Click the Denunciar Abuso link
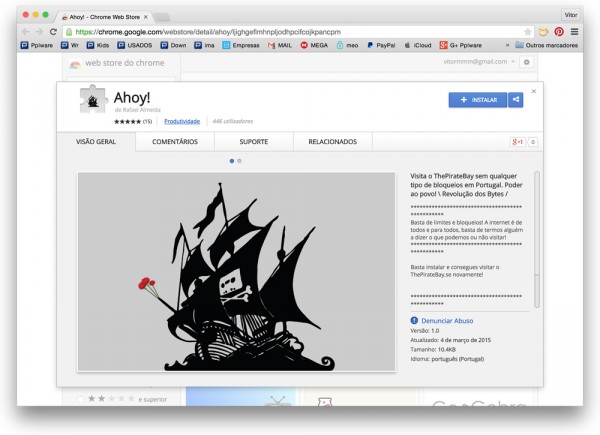The height and width of the screenshot is (435, 600). (x=447, y=321)
